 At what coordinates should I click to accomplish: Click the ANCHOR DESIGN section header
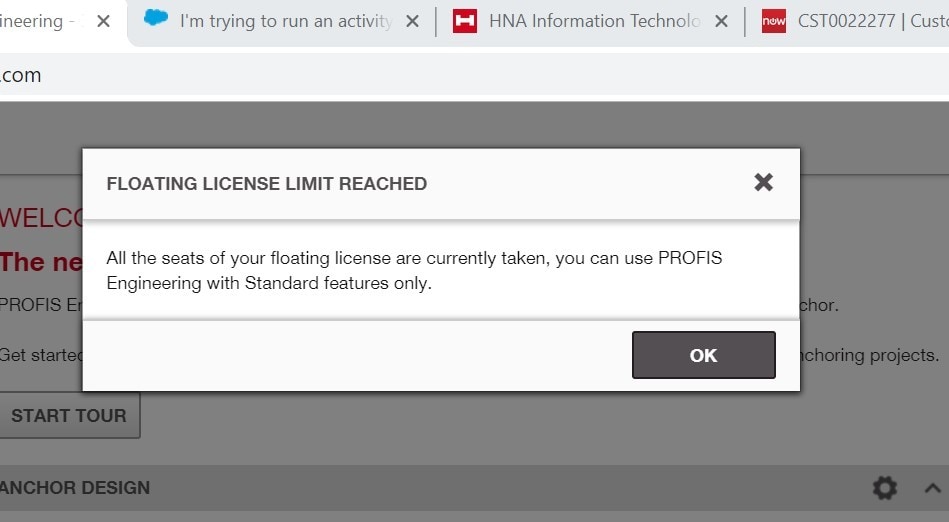(75, 487)
